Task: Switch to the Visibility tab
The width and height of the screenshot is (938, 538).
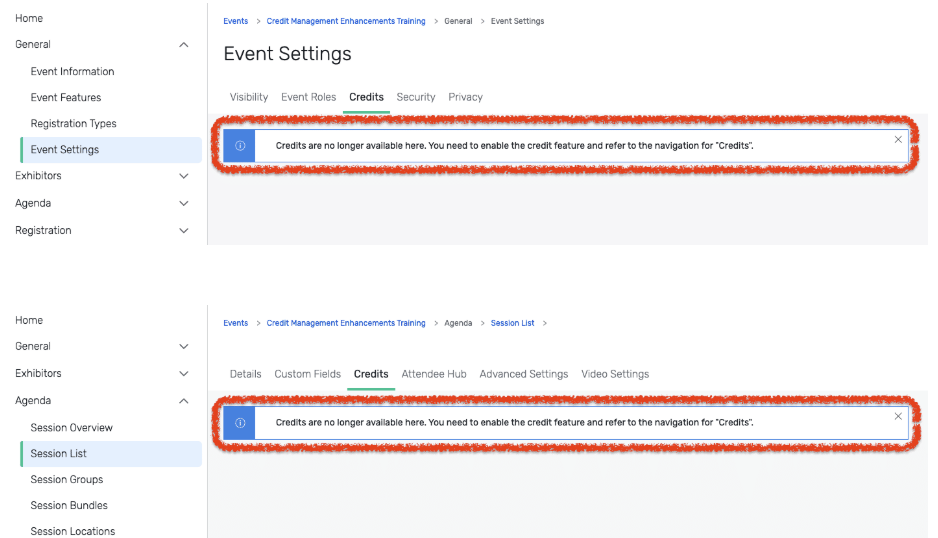Action: [x=249, y=97]
